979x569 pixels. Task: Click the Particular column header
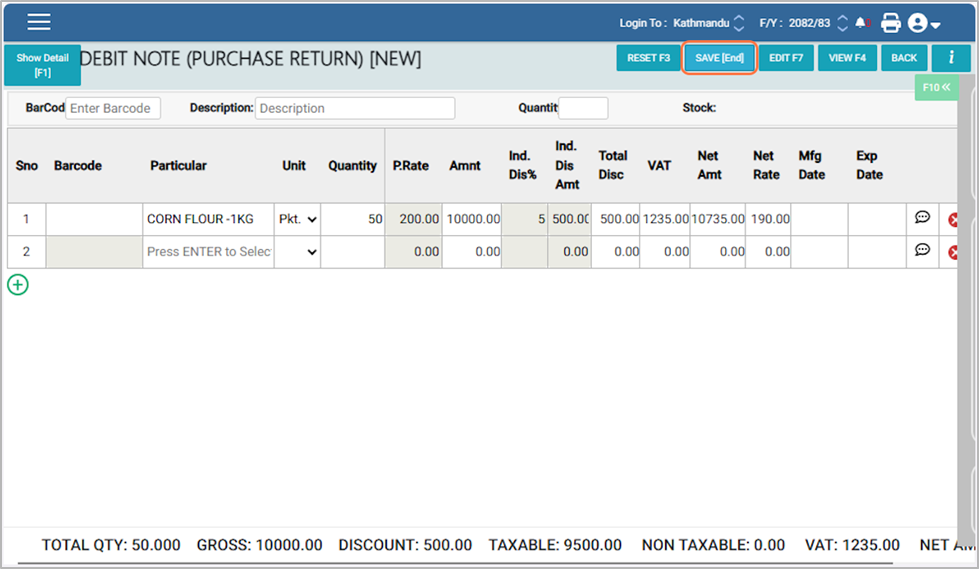178,166
